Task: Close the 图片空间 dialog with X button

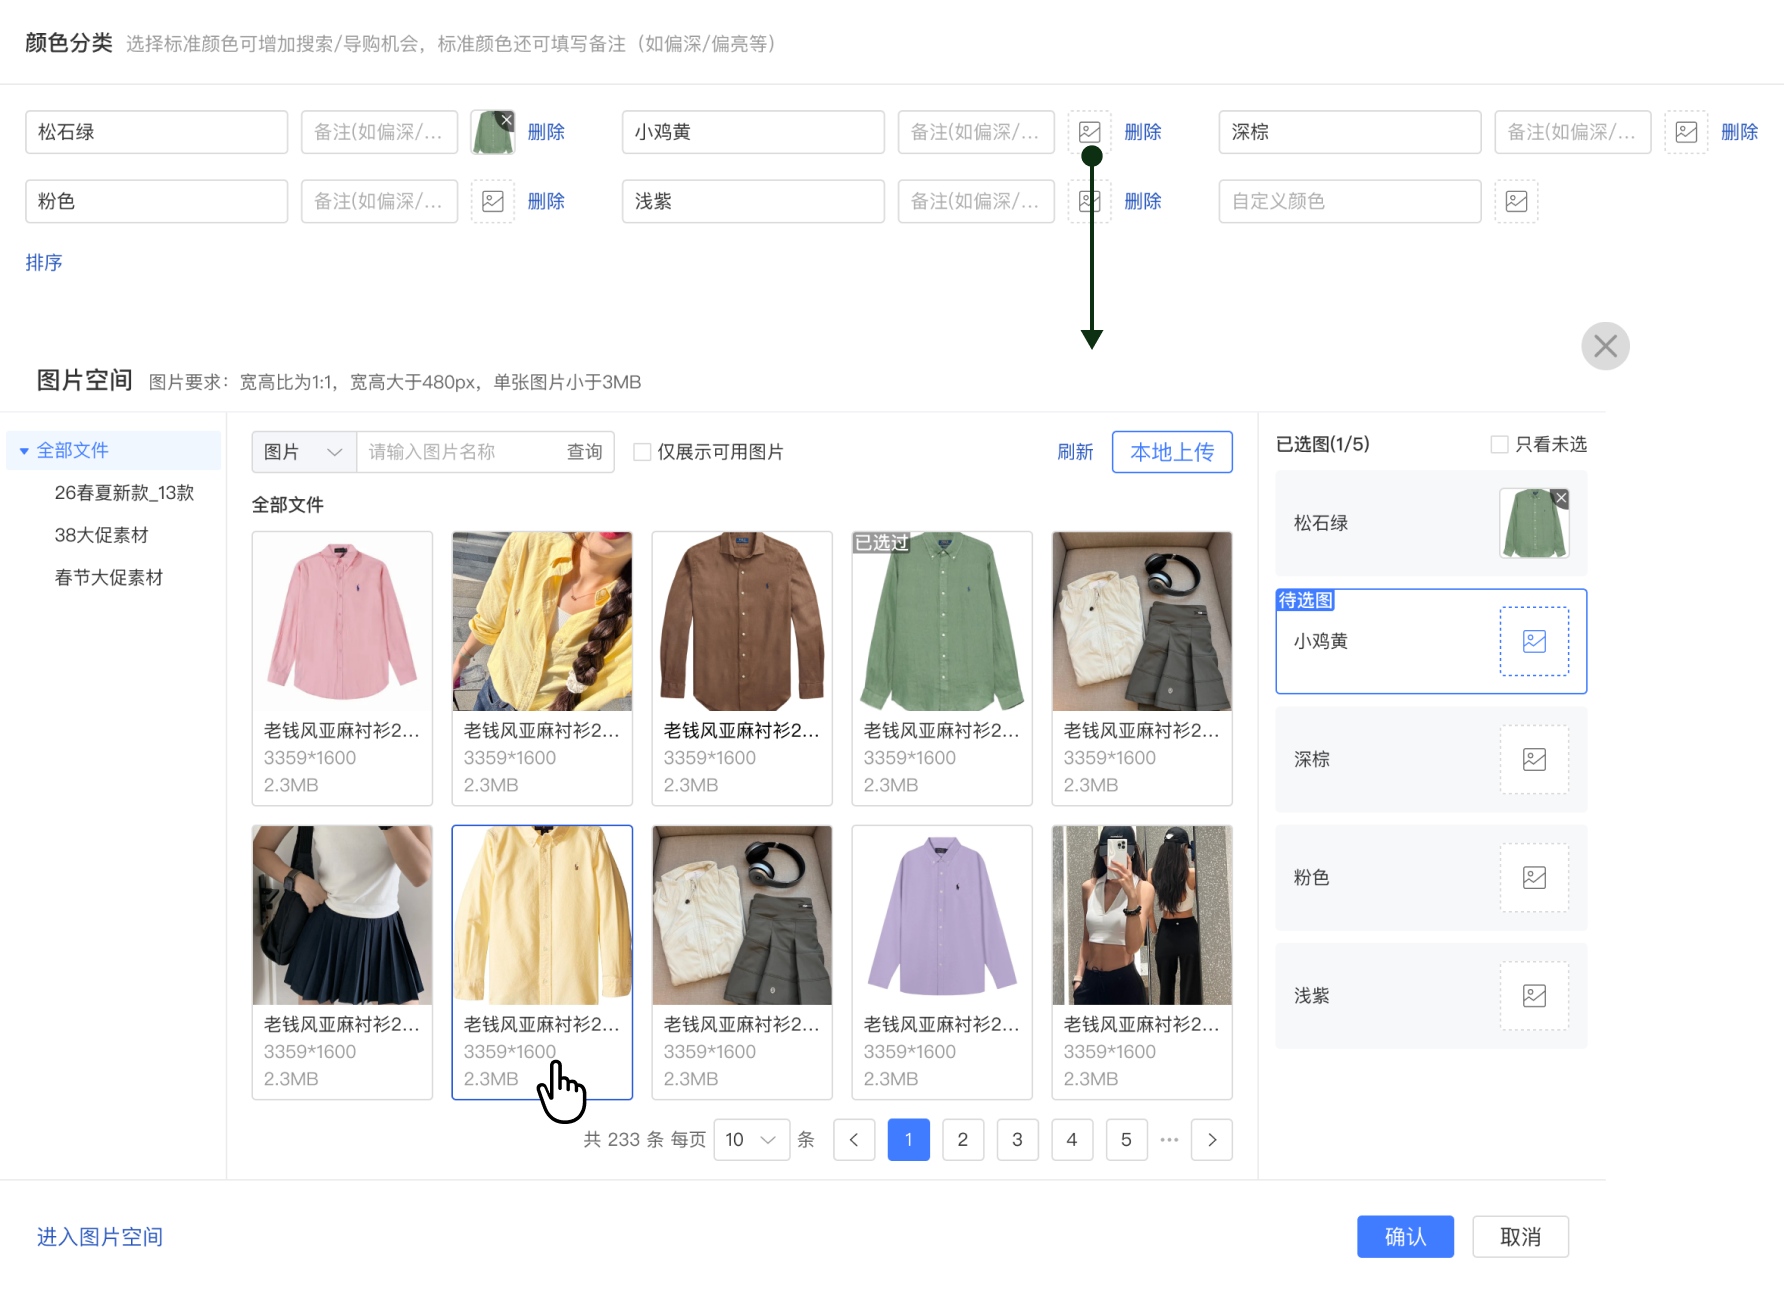Action: (1606, 346)
